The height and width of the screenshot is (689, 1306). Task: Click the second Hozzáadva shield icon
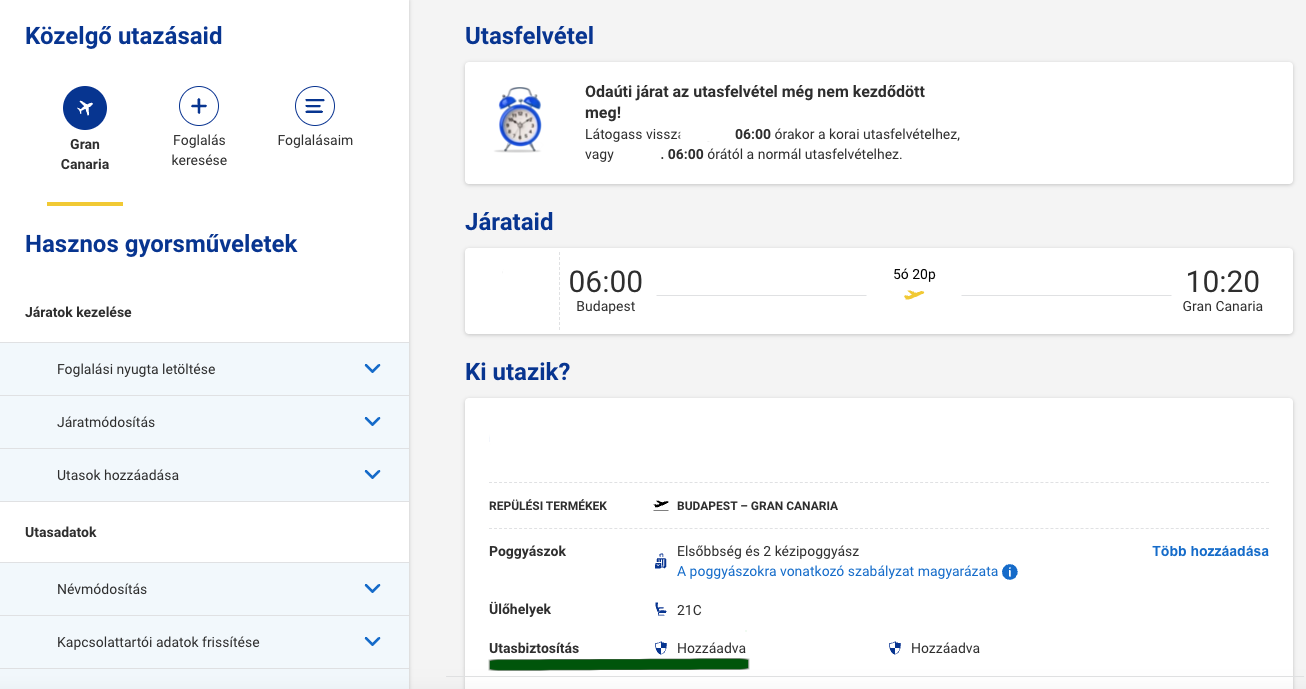point(895,648)
